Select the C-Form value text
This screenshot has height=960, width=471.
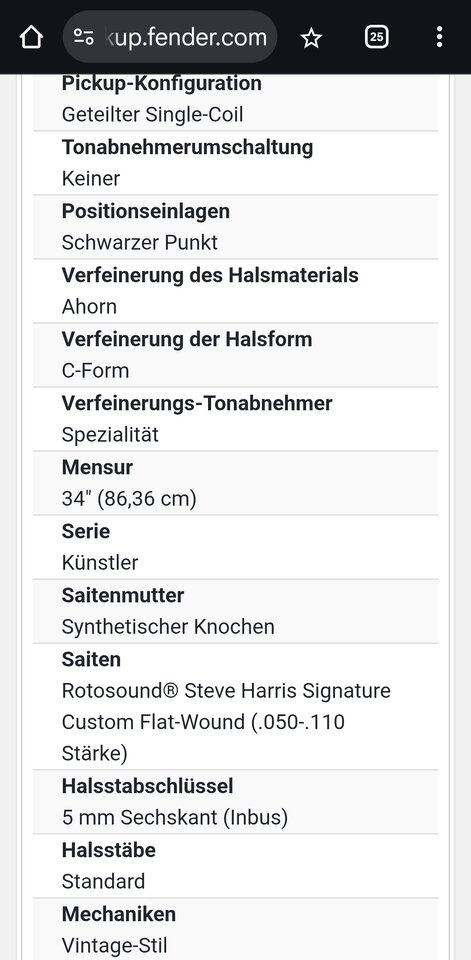tap(95, 370)
